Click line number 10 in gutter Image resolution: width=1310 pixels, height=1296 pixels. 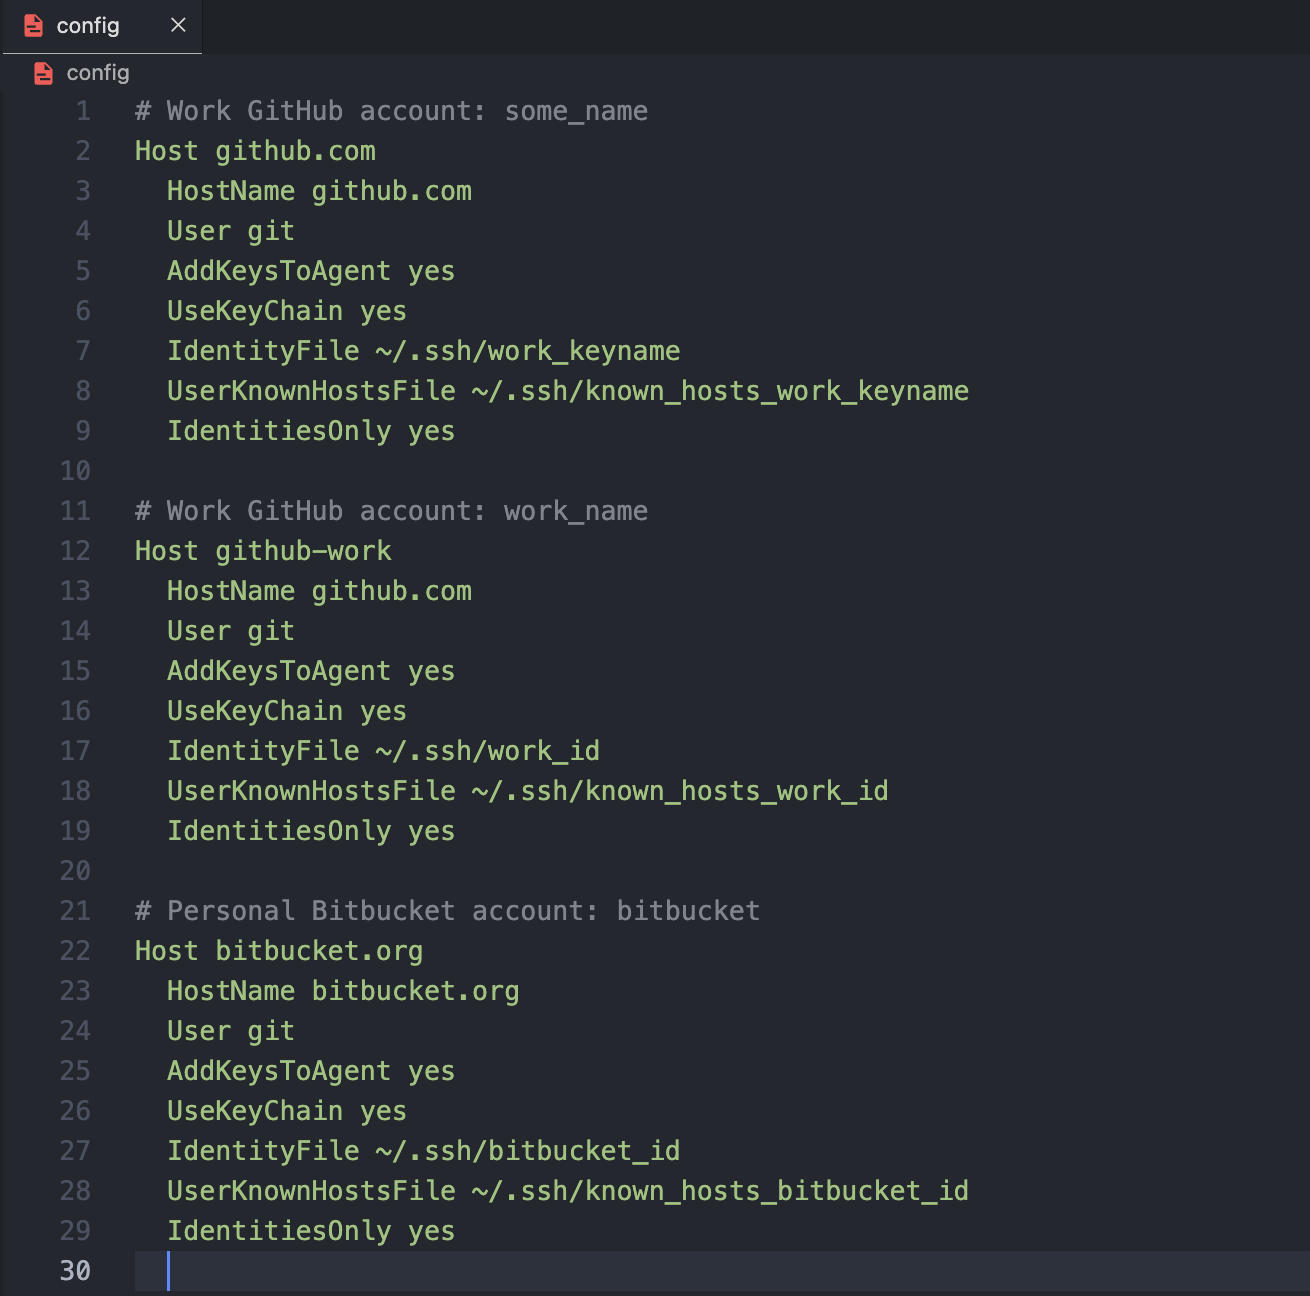click(75, 471)
